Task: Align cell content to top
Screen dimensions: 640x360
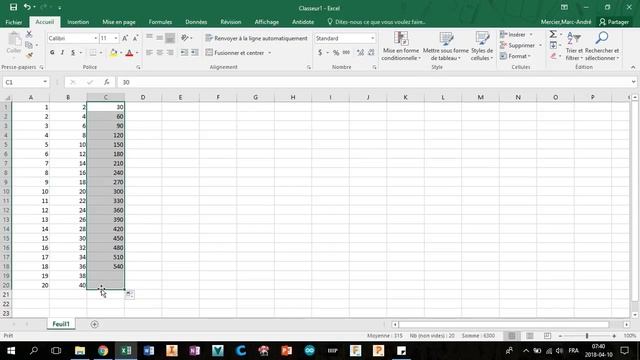Action: pyautogui.click(x=149, y=38)
